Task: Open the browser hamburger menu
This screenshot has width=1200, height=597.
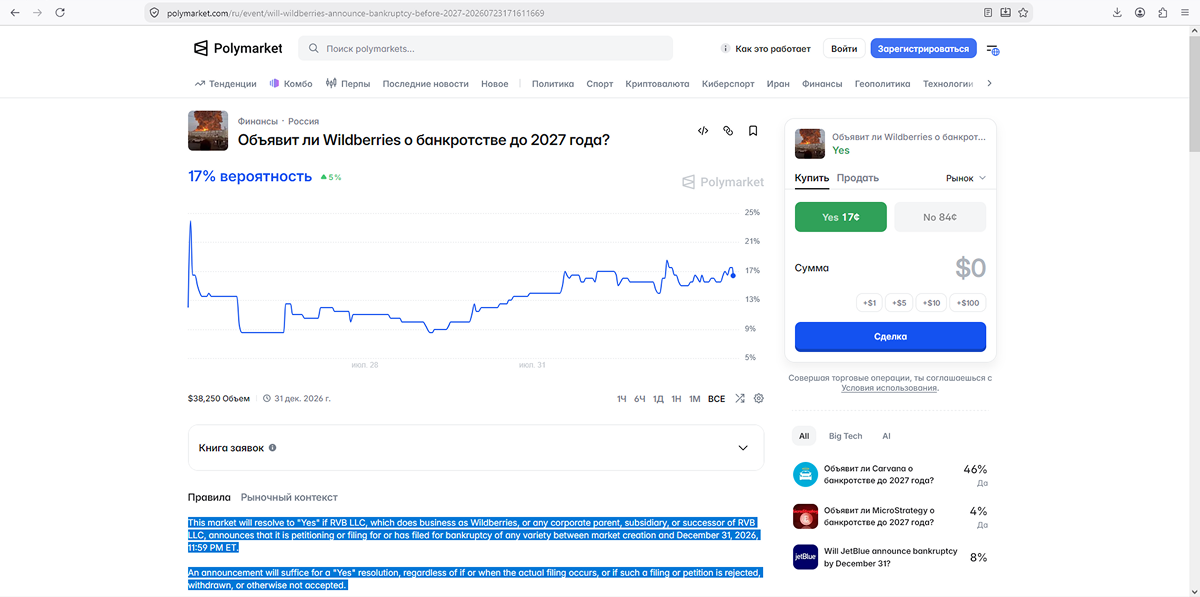Action: [x=1185, y=13]
